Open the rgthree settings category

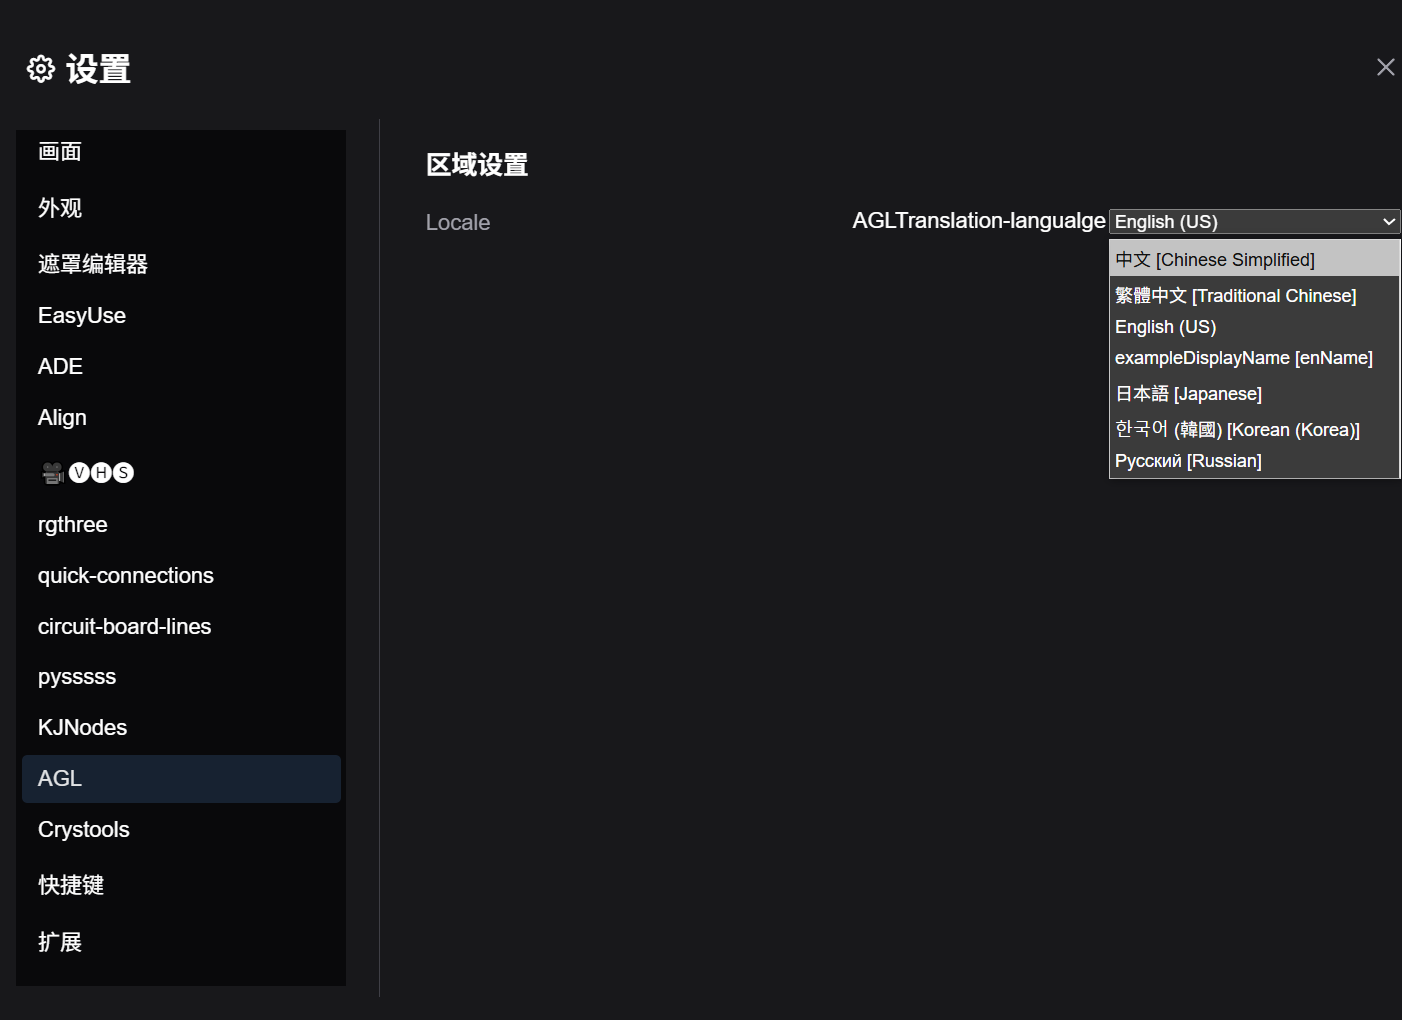coord(73,525)
